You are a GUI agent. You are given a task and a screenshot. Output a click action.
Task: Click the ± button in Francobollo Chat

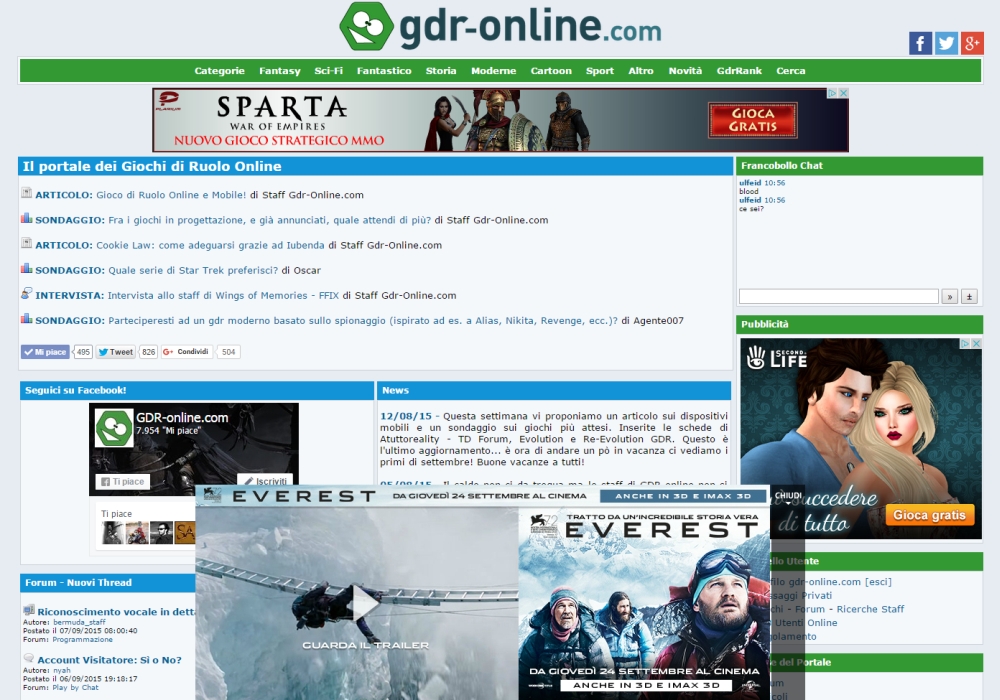point(969,296)
